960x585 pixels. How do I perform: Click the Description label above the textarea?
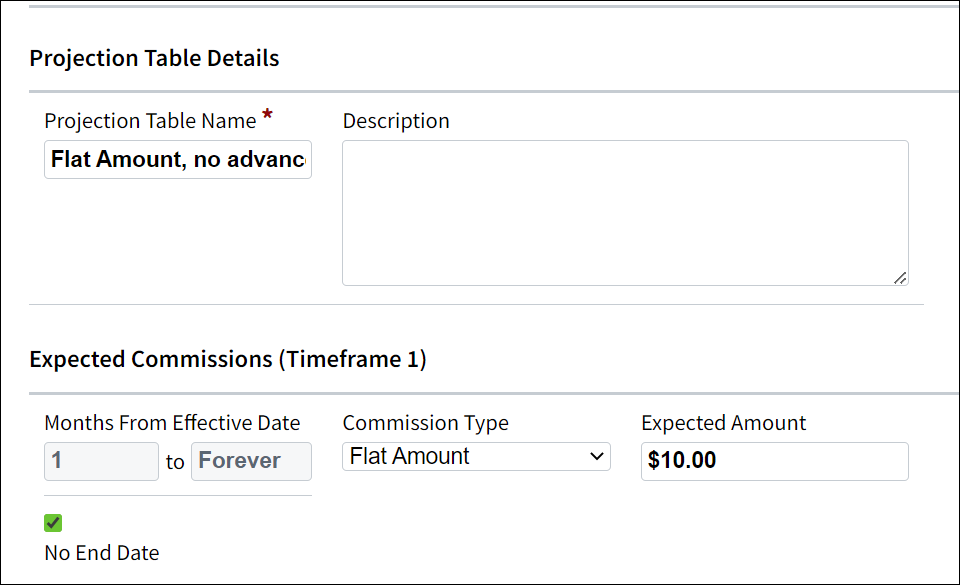point(396,120)
